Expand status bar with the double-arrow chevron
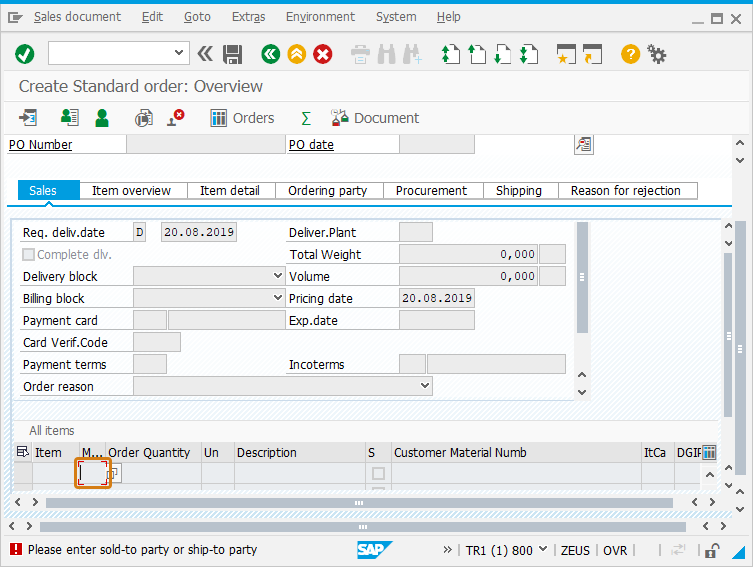This screenshot has width=753, height=567. 448,550
